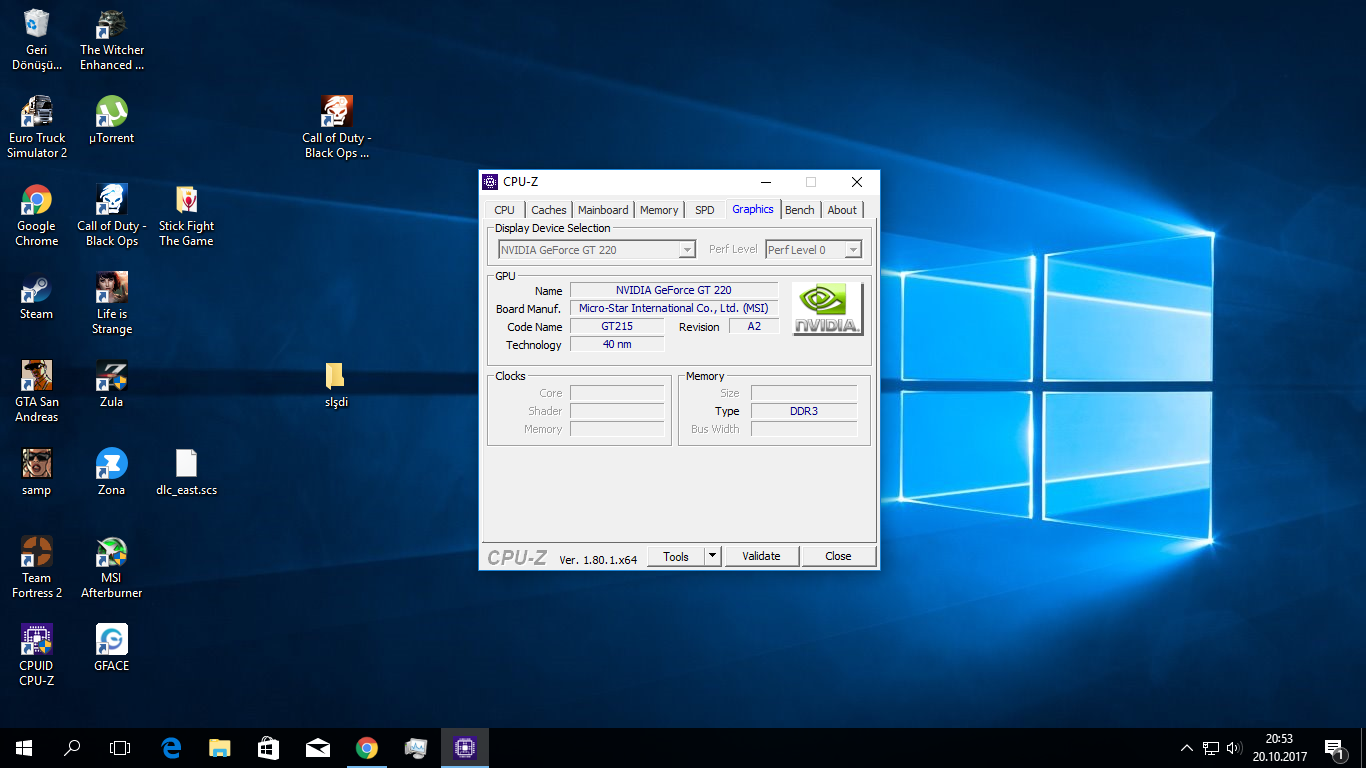
Task: Open Chrome from the taskbar
Action: point(367,747)
